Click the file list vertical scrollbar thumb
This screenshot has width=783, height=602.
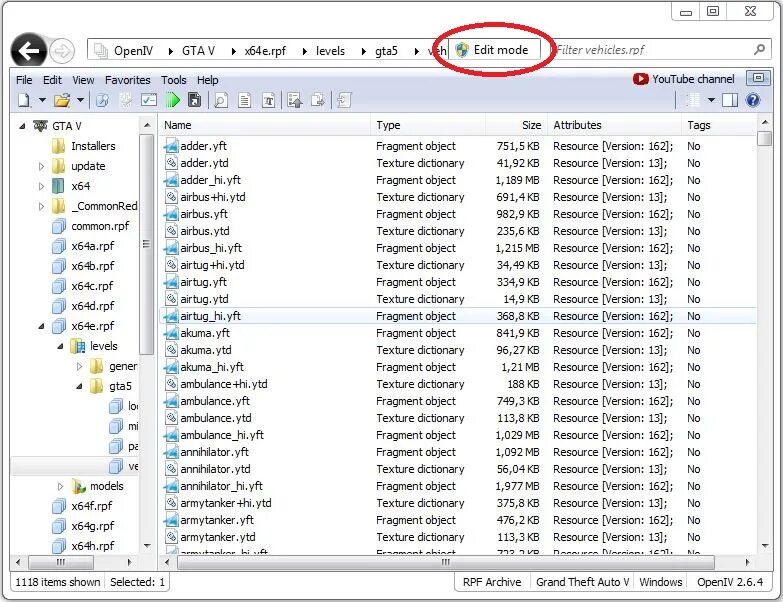tap(764, 138)
